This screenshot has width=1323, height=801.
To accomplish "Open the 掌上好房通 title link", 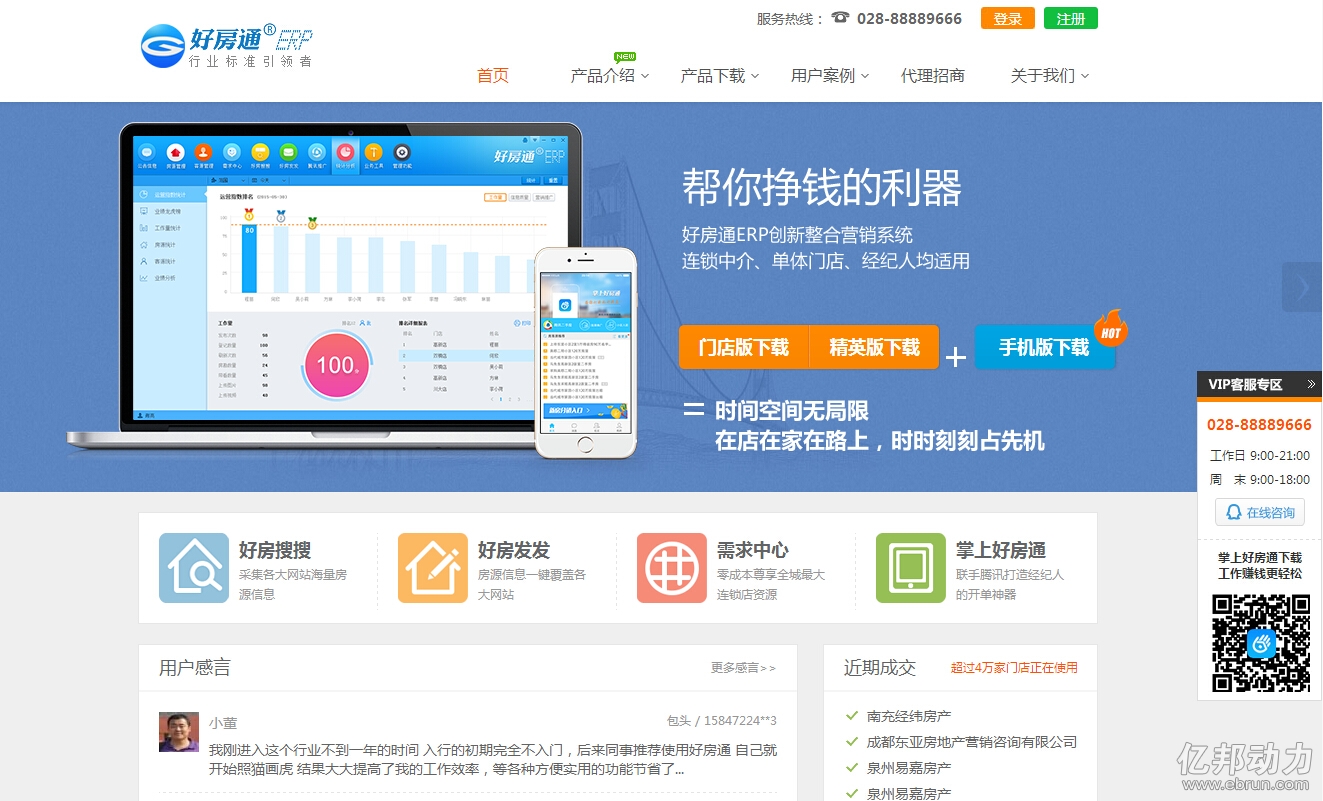I will (x=1001, y=550).
